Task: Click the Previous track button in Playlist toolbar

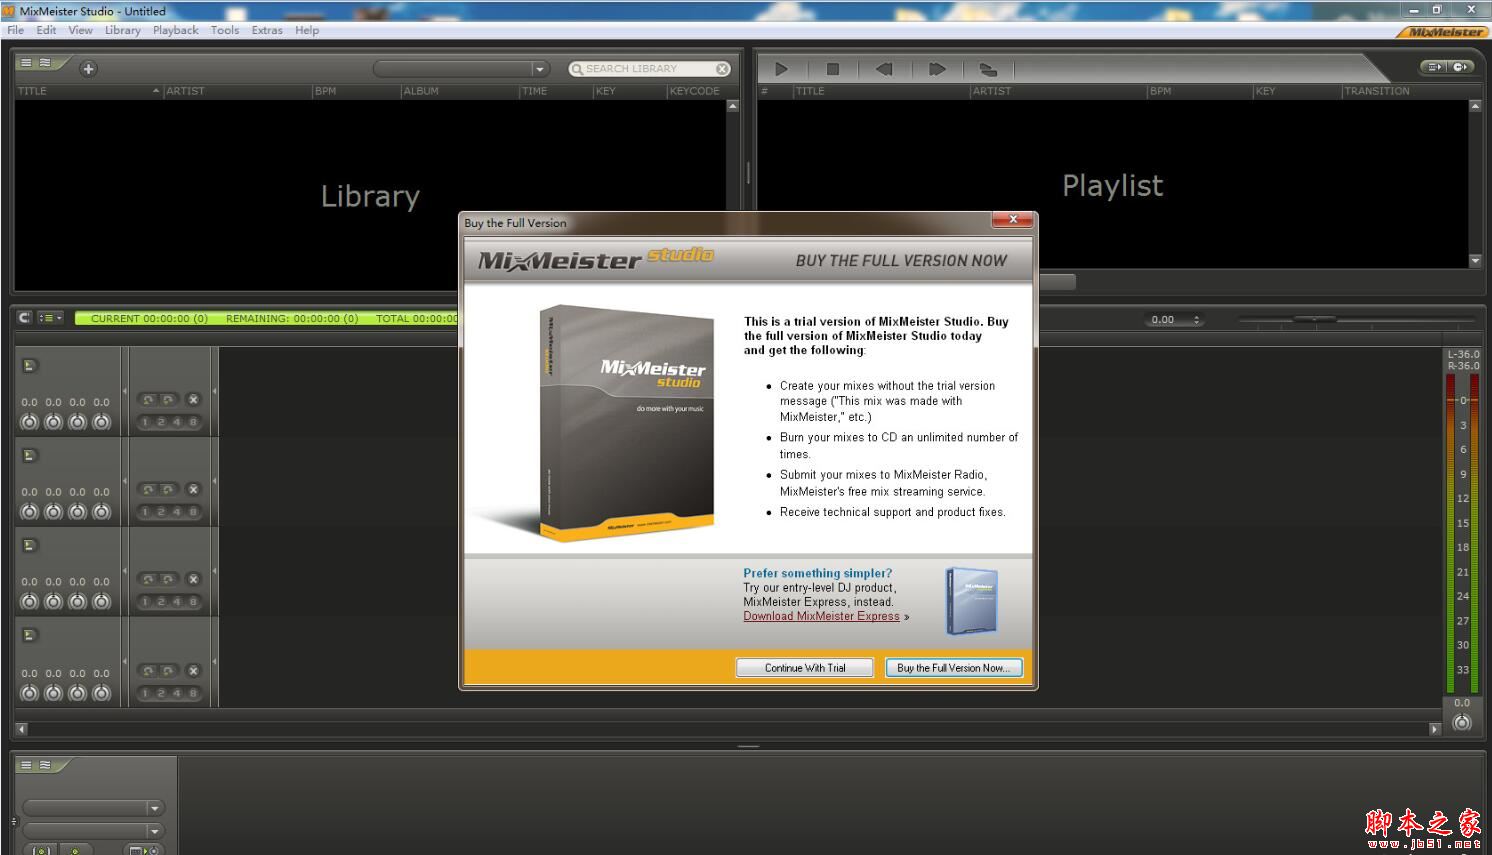Action: tap(884, 69)
